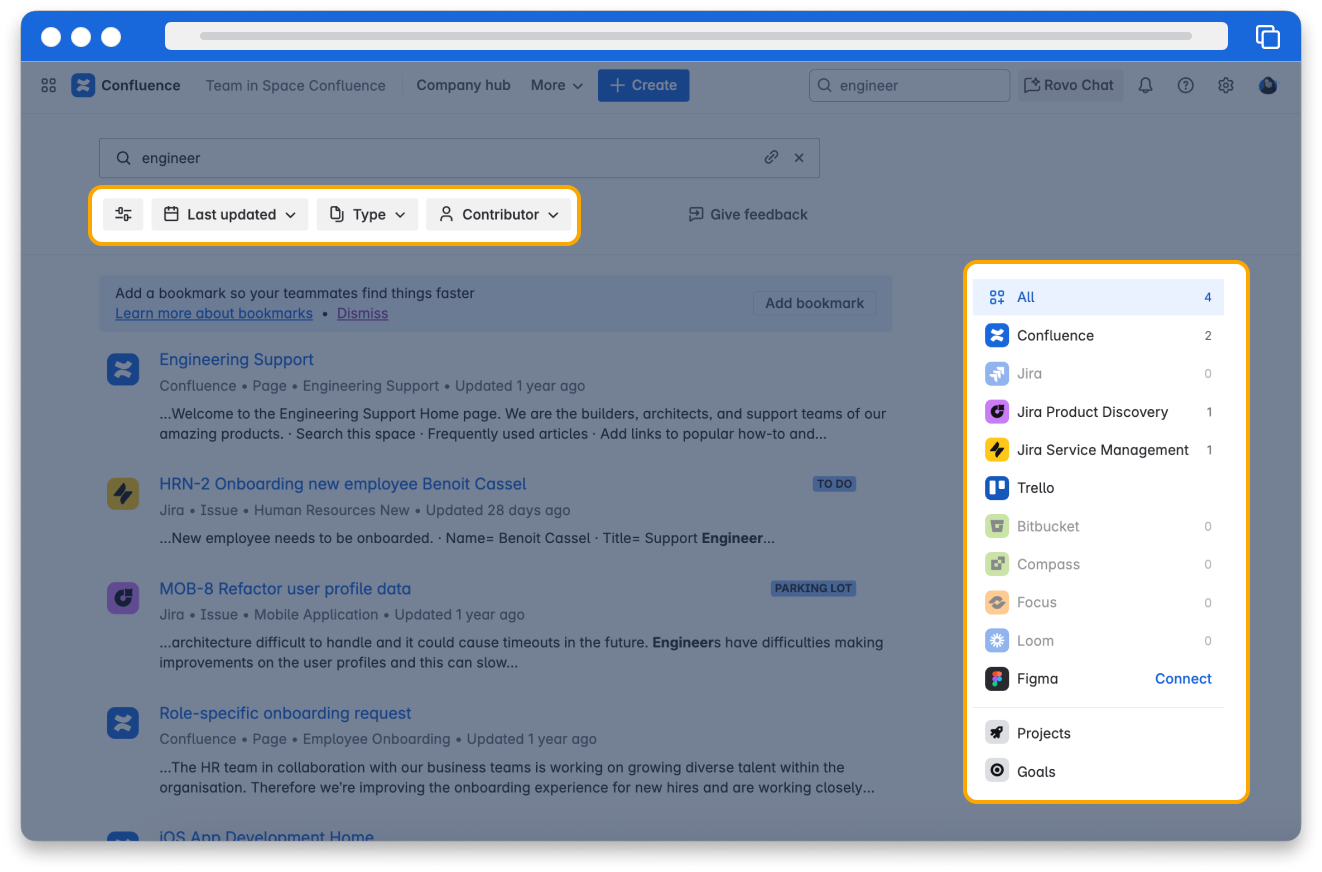Click the top navigation search box
Viewport: 1322px width, 872px height.
click(909, 85)
